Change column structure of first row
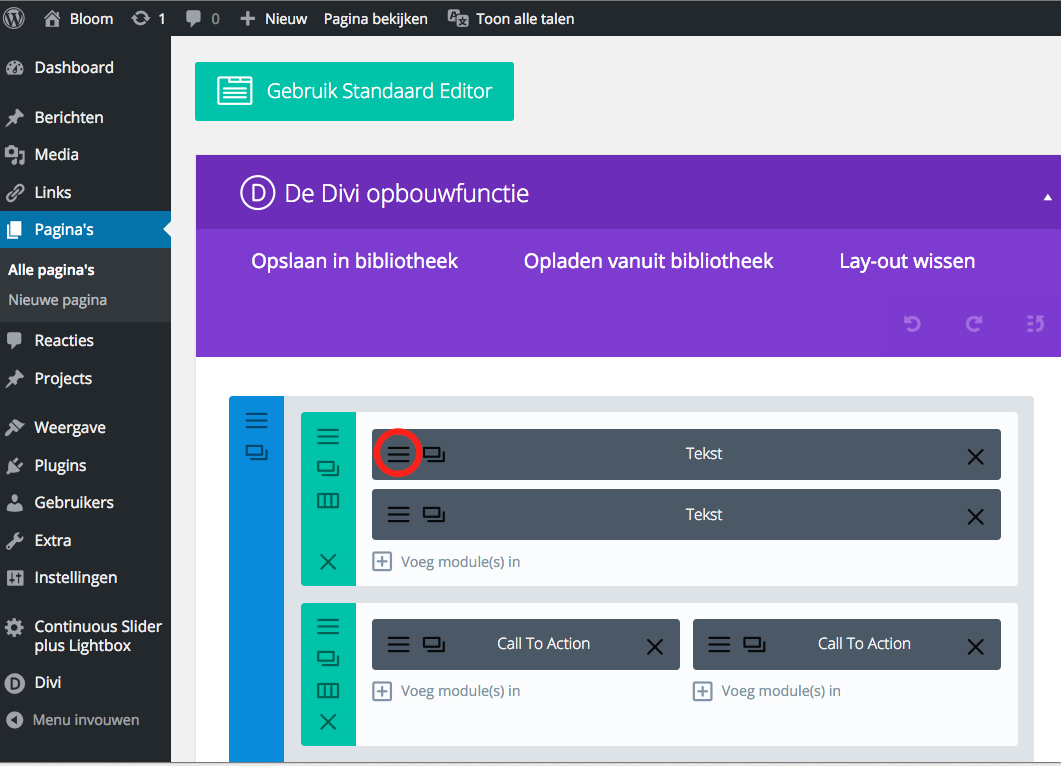The width and height of the screenshot is (1061, 766). [x=328, y=501]
